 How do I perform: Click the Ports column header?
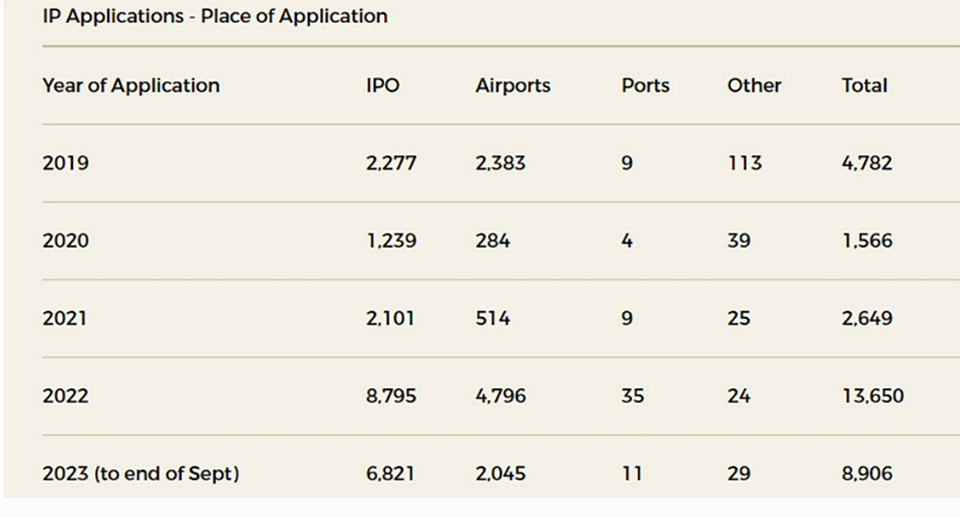tap(645, 86)
